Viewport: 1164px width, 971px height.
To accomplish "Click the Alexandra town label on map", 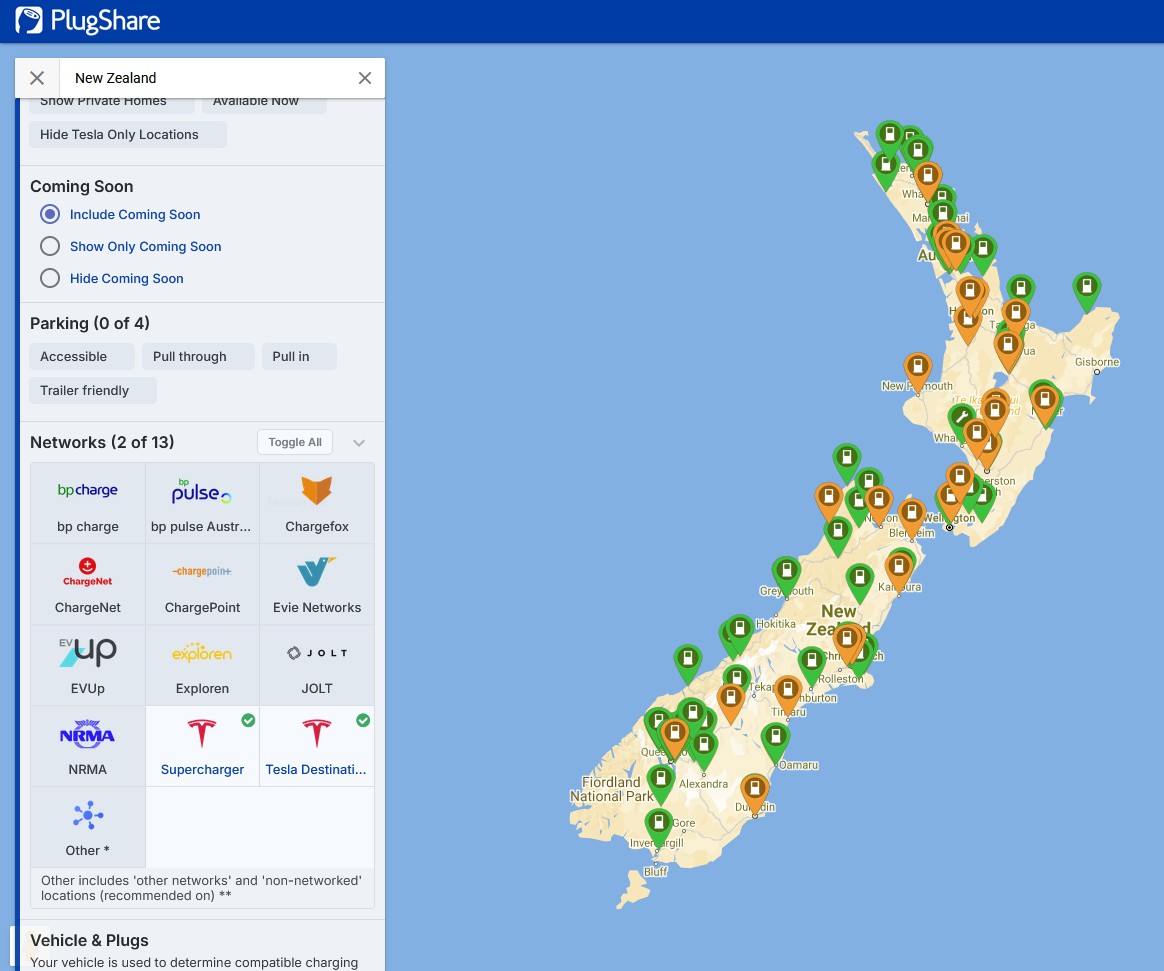I will coord(703,784).
